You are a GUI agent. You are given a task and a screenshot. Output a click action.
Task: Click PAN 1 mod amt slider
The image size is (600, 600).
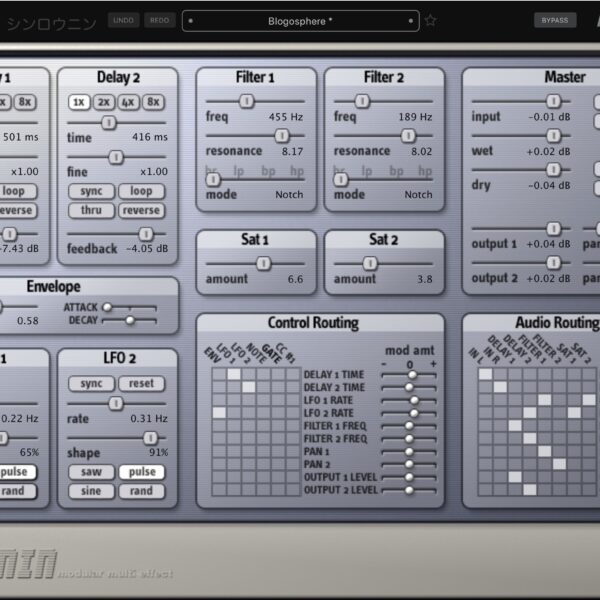pos(409,452)
